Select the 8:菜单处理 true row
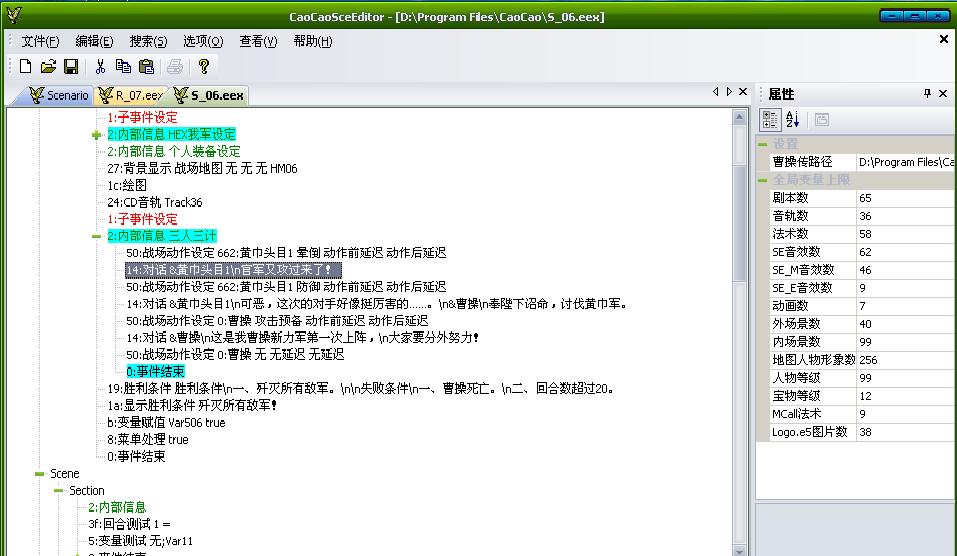The height and width of the screenshot is (556, 957). [x=148, y=439]
